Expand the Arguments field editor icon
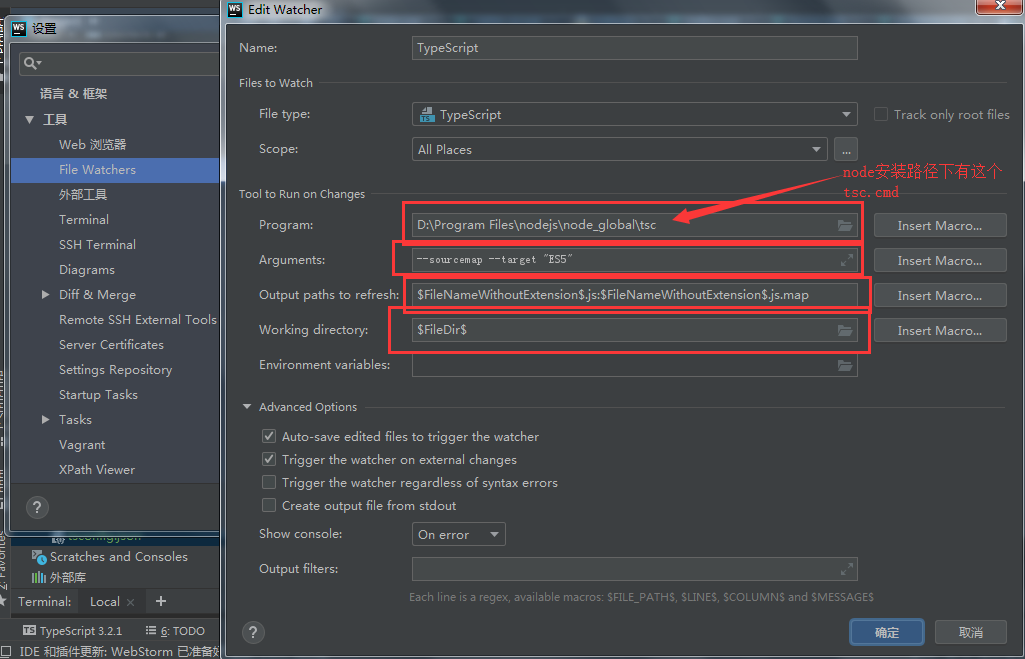Image resolution: width=1025 pixels, height=659 pixels. 847,260
